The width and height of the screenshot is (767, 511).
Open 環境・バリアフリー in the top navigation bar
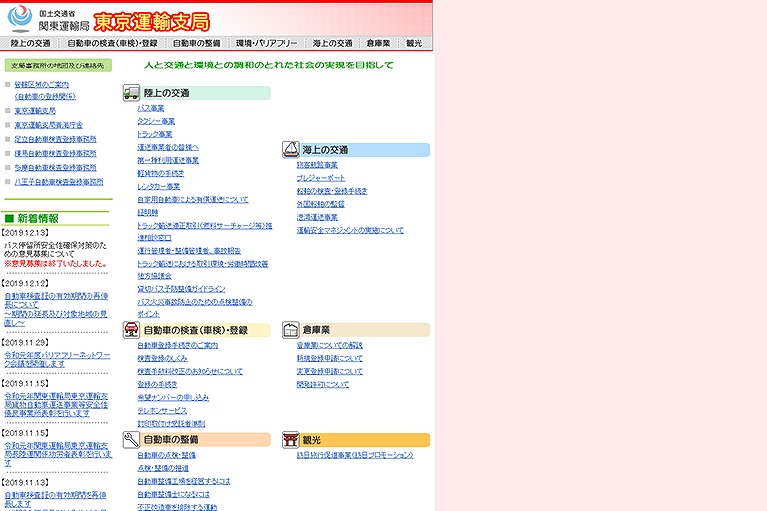266,43
